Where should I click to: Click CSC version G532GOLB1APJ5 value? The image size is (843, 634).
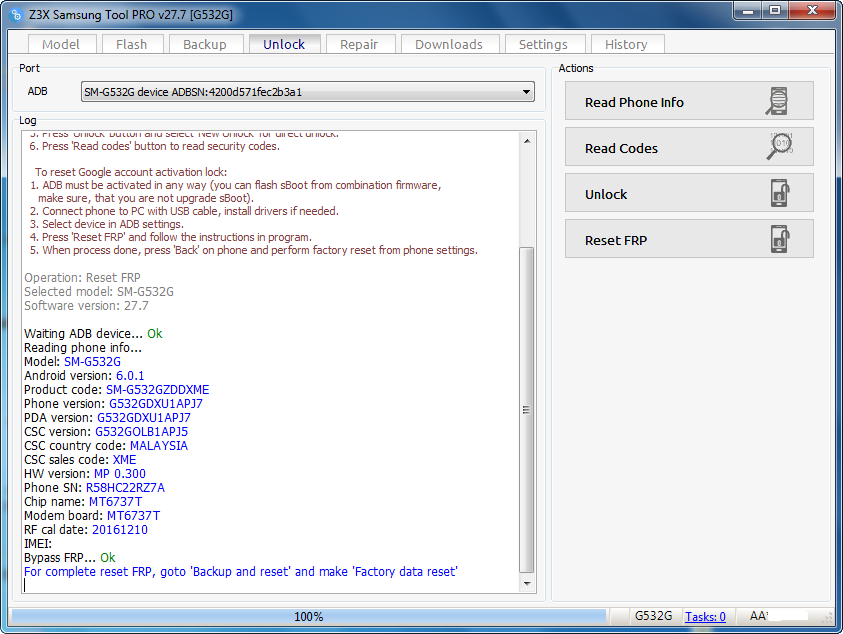(x=141, y=432)
